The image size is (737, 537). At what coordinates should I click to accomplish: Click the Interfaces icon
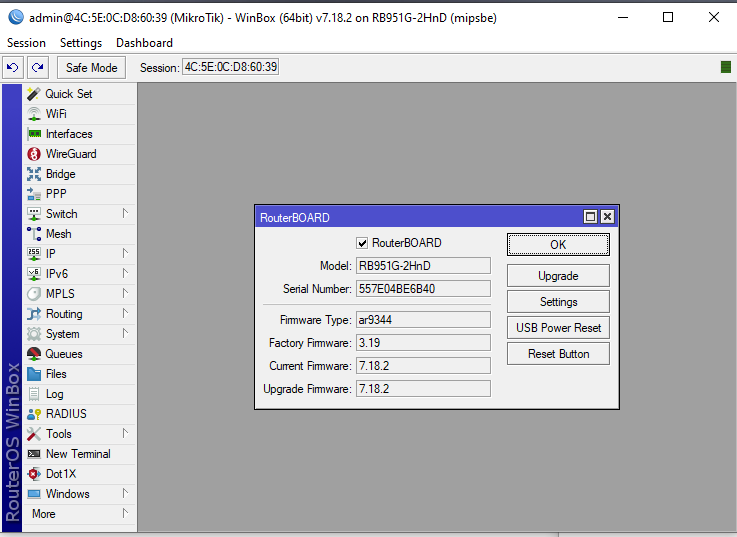pyautogui.click(x=34, y=134)
